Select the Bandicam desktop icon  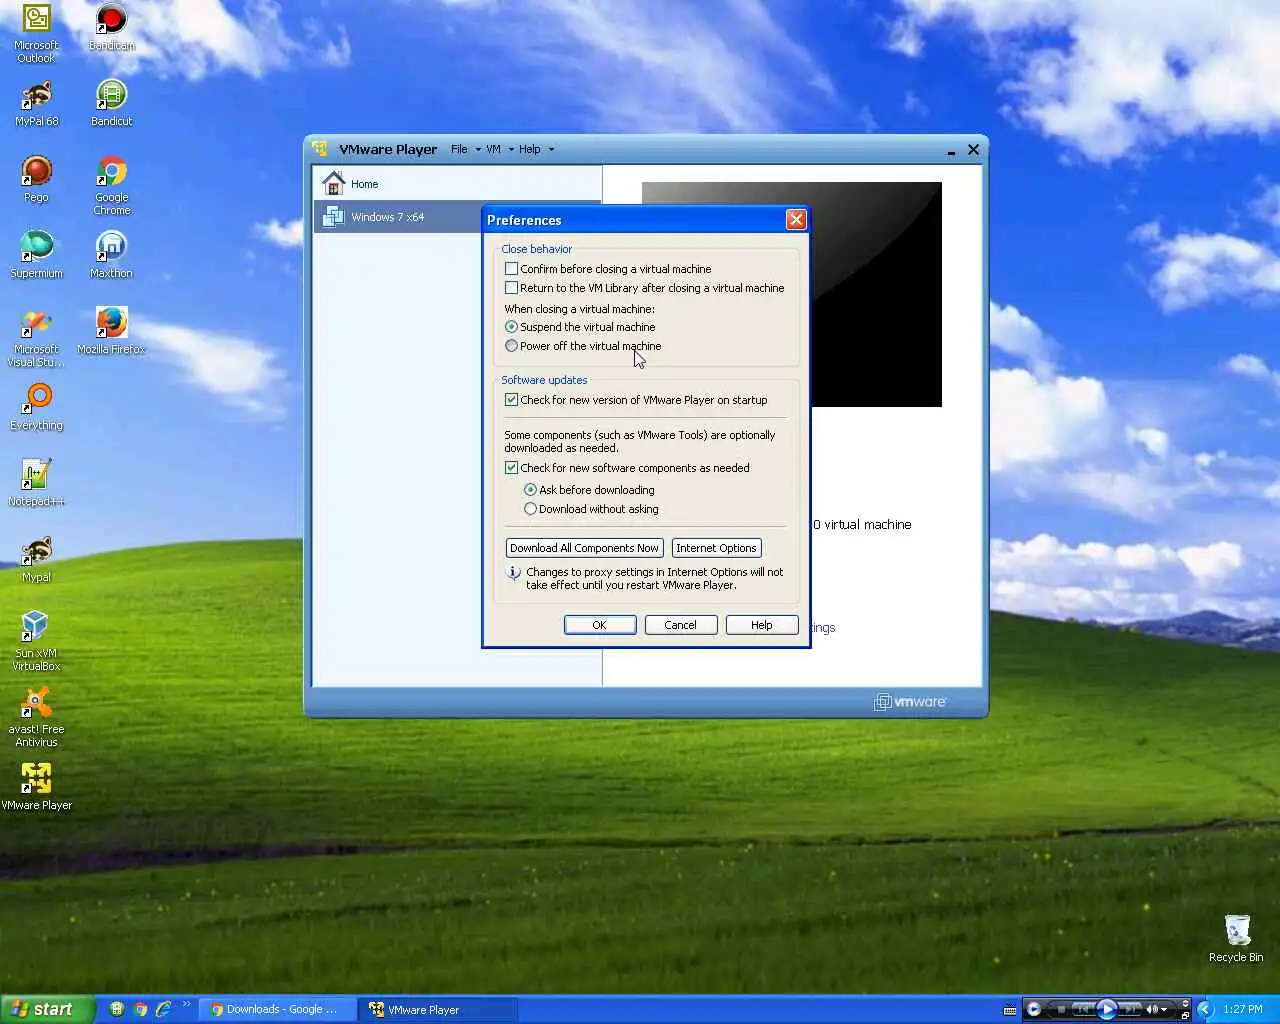click(x=111, y=27)
